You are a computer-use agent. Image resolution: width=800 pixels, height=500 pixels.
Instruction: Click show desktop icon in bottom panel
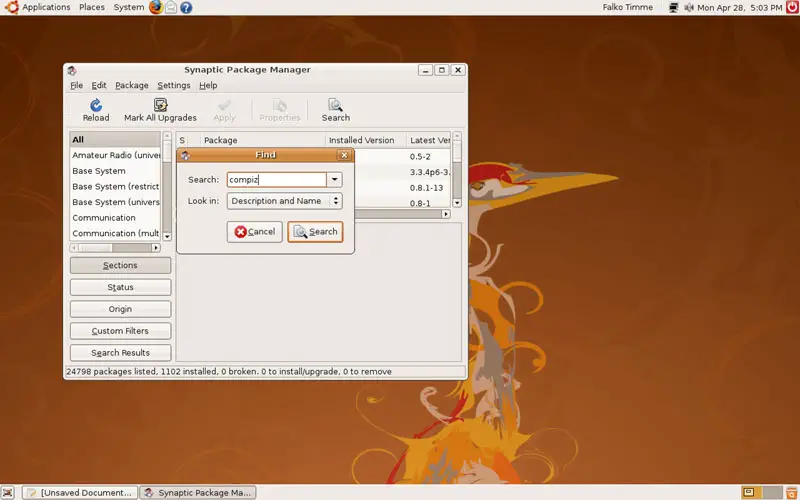click(x=8, y=492)
